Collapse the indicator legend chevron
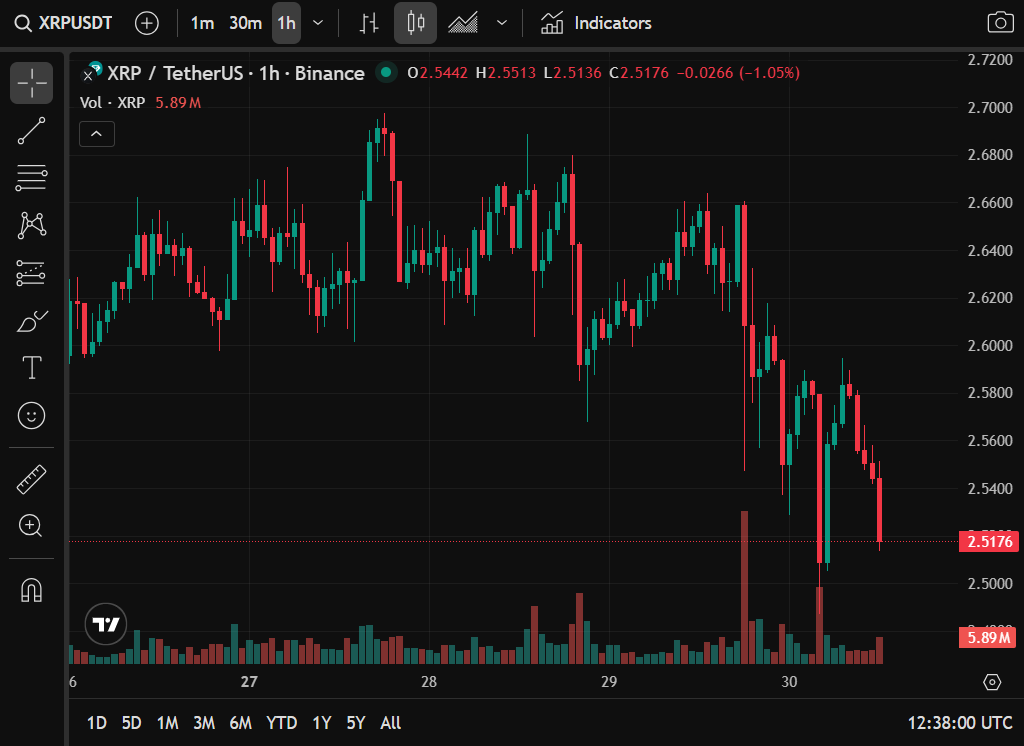Viewport: 1024px width, 746px height. tap(97, 133)
